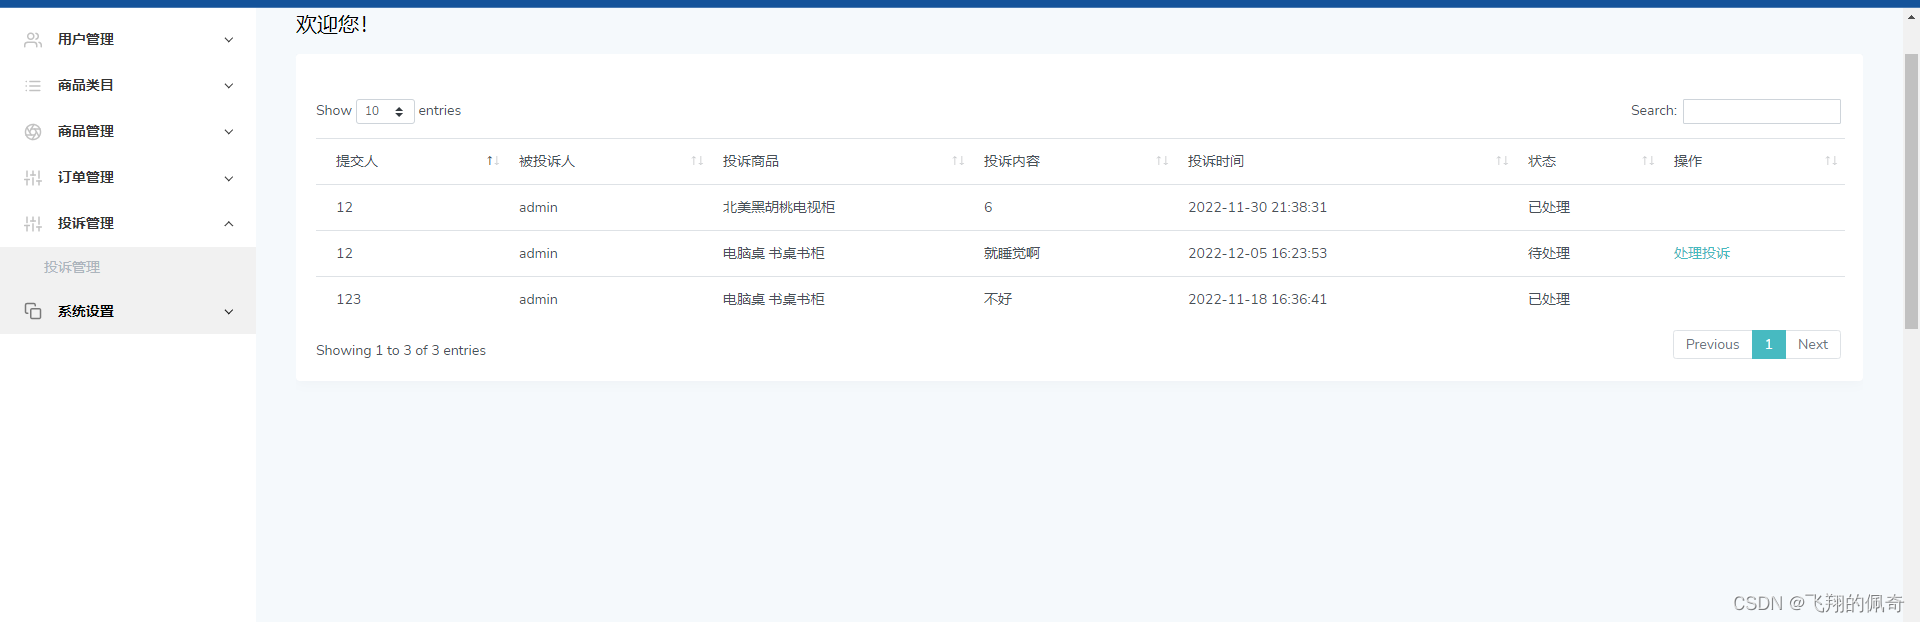Expand 商品类目 menu chevron
Image resolution: width=1920 pixels, height=622 pixels.
pyautogui.click(x=228, y=86)
